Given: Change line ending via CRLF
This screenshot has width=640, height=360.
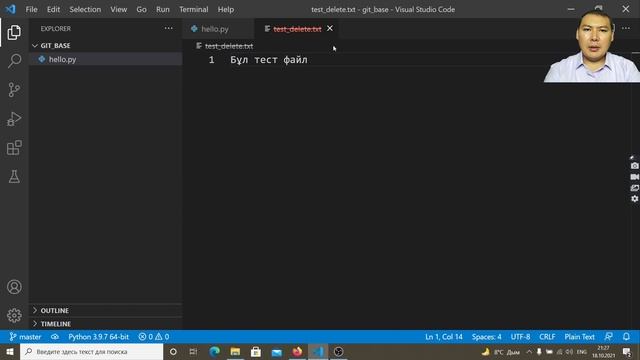Looking at the screenshot, I should point(547,337).
